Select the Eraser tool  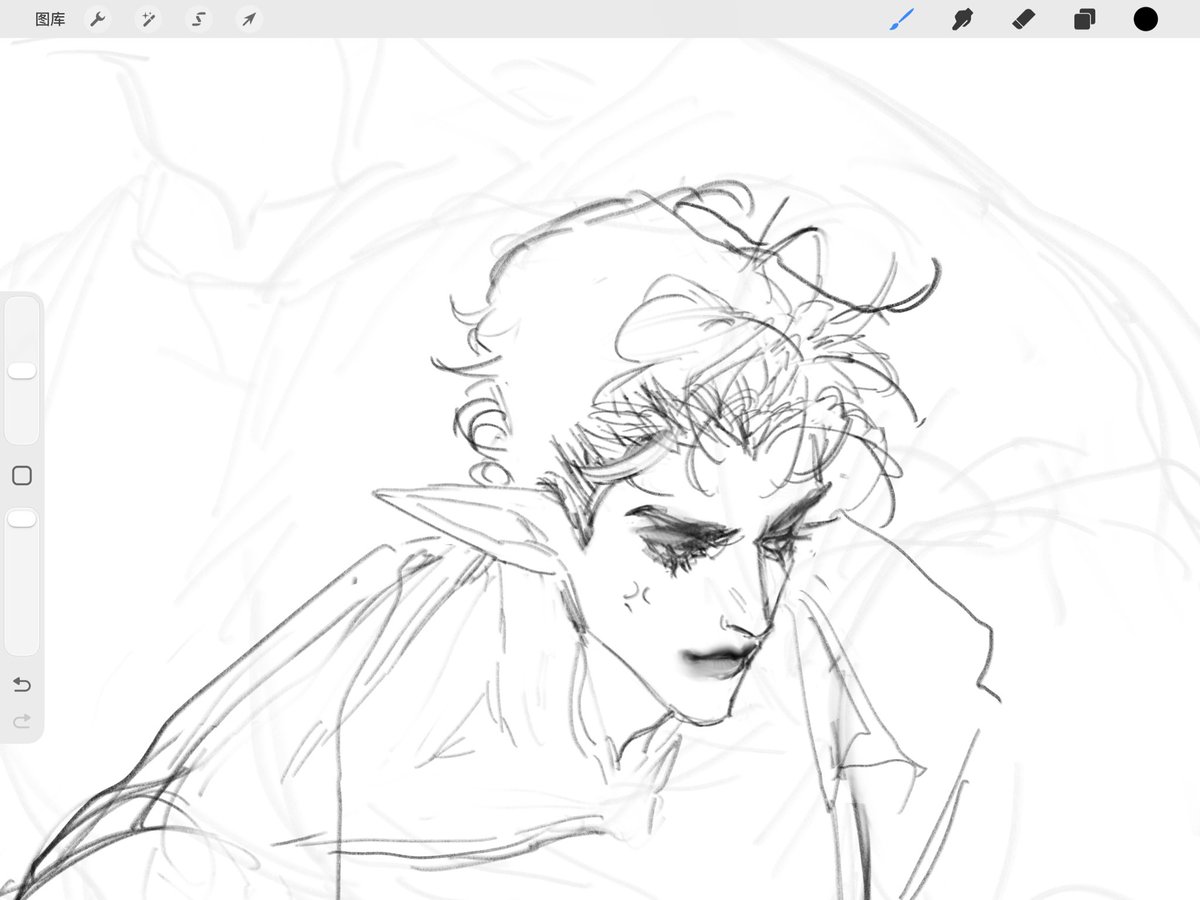point(1023,19)
